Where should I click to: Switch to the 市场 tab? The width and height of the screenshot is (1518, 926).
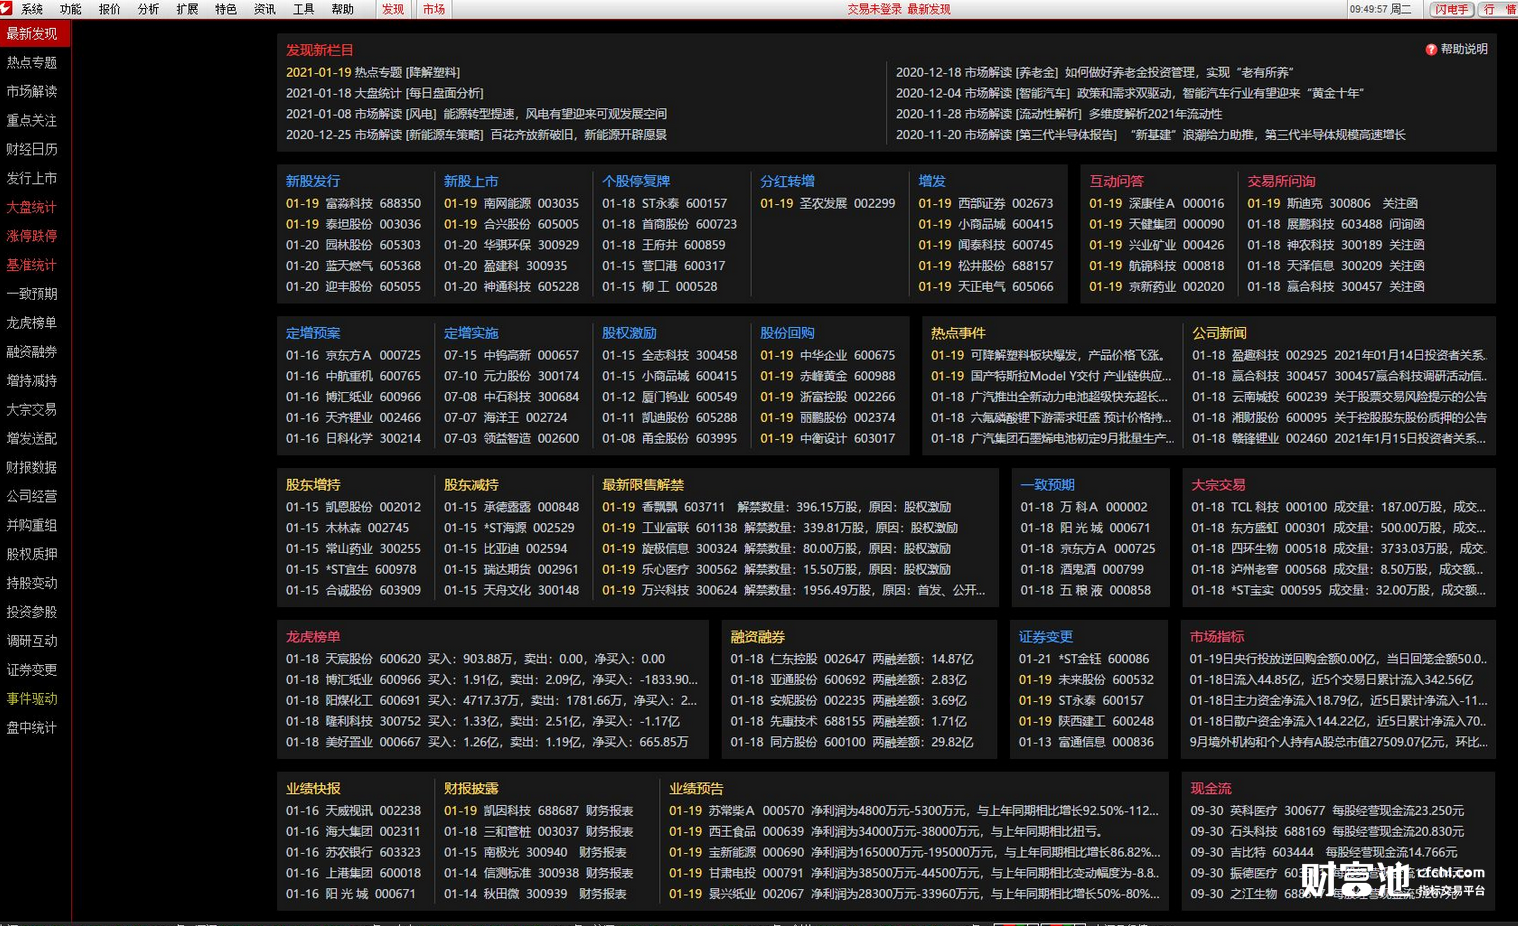pos(434,9)
